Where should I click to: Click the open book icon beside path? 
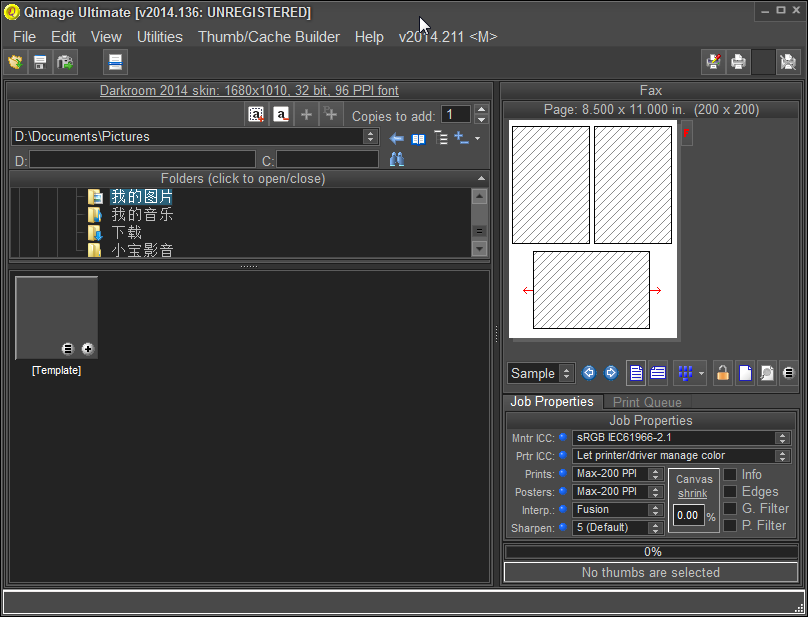click(418, 138)
